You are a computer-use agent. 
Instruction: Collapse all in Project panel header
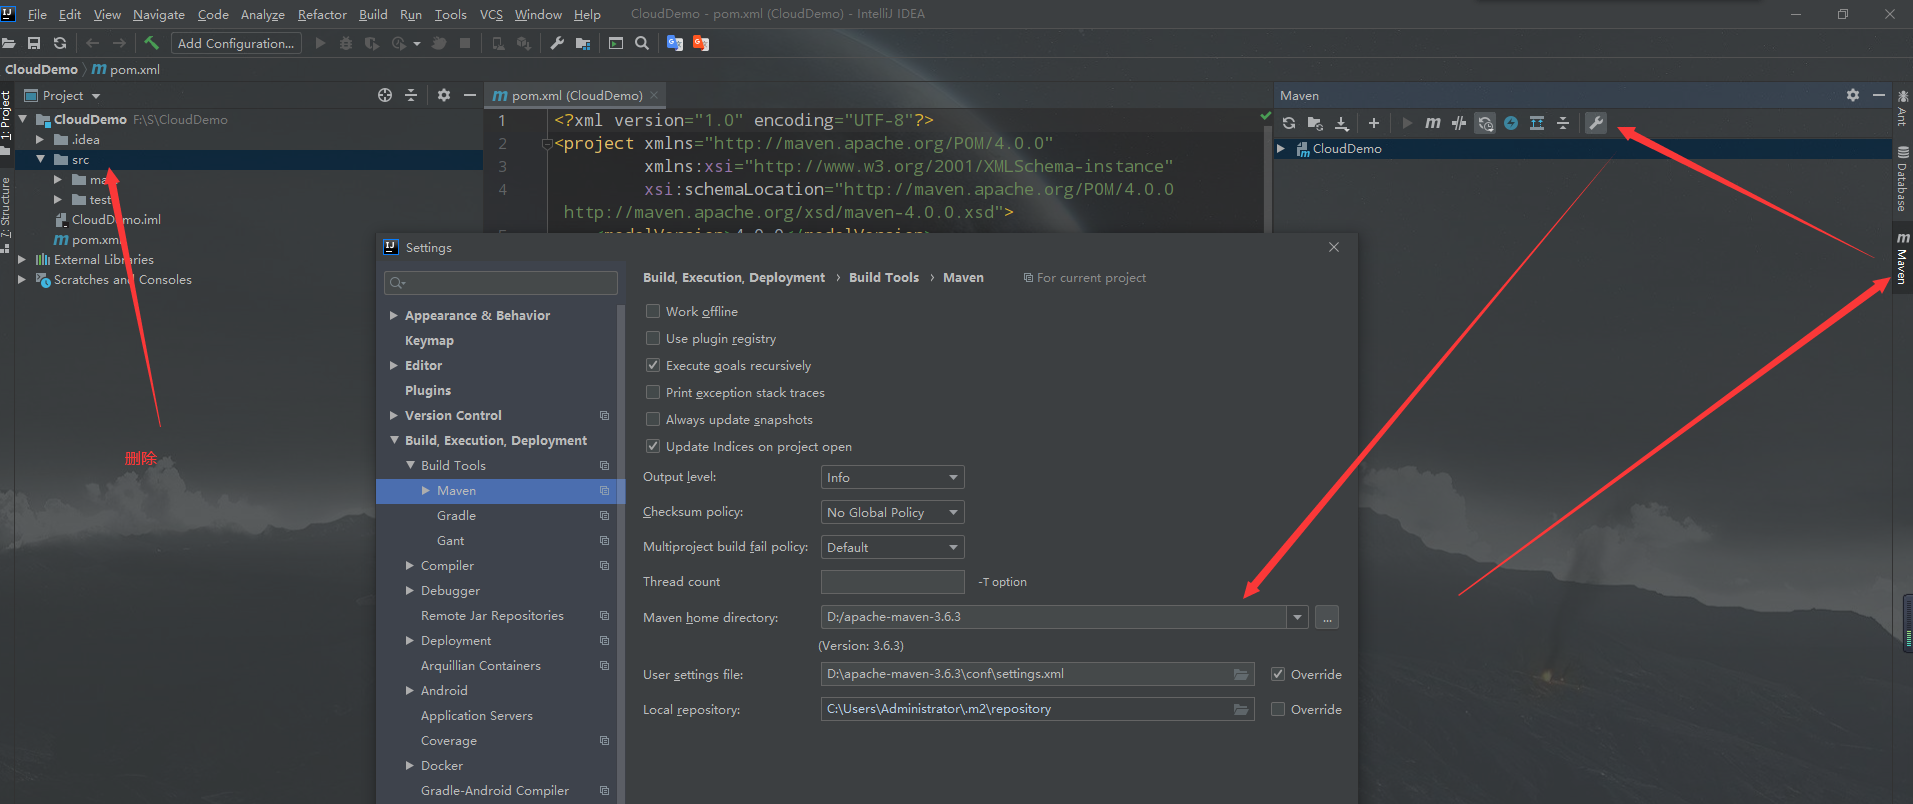pyautogui.click(x=411, y=95)
